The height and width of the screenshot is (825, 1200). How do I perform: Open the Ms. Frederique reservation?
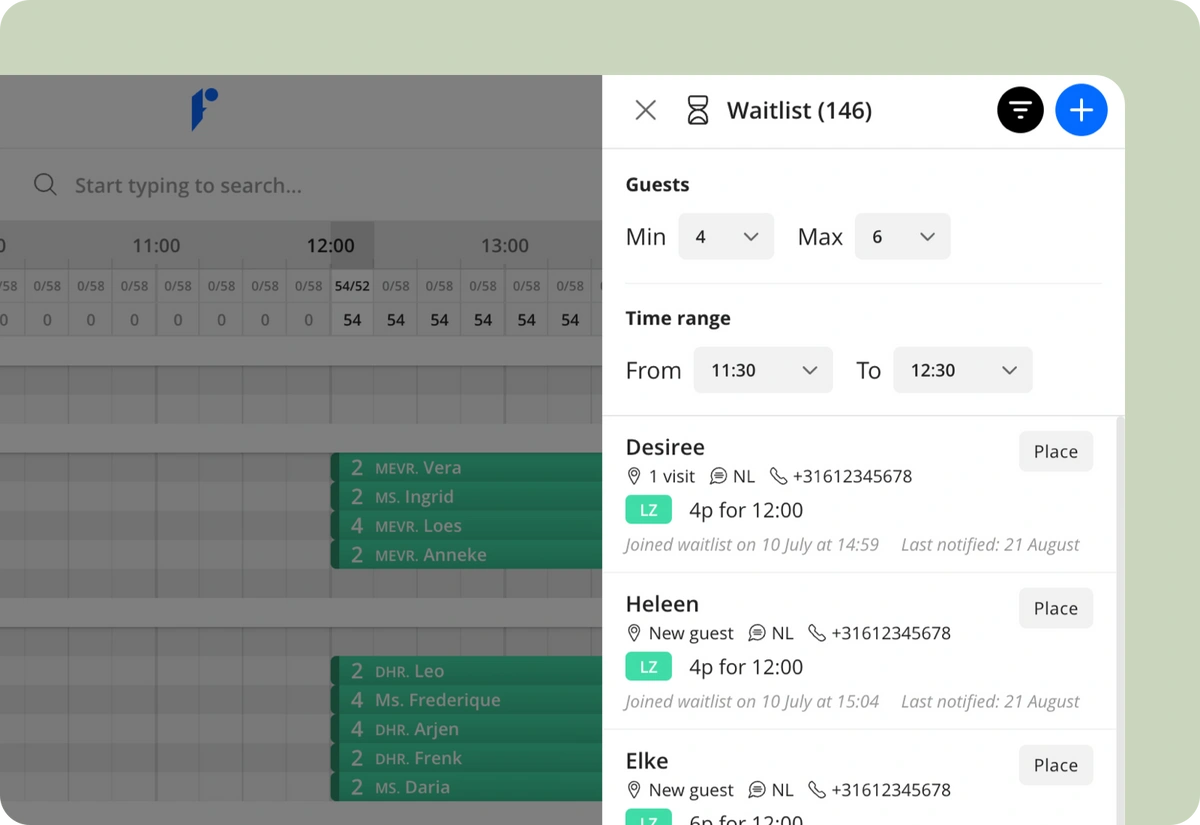coord(467,700)
